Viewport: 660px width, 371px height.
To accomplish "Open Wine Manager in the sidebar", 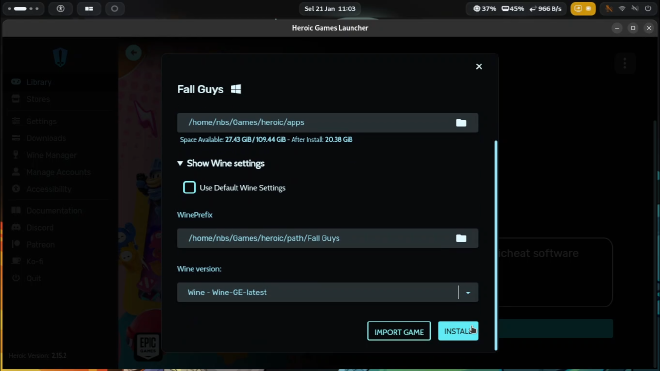I will (x=51, y=155).
